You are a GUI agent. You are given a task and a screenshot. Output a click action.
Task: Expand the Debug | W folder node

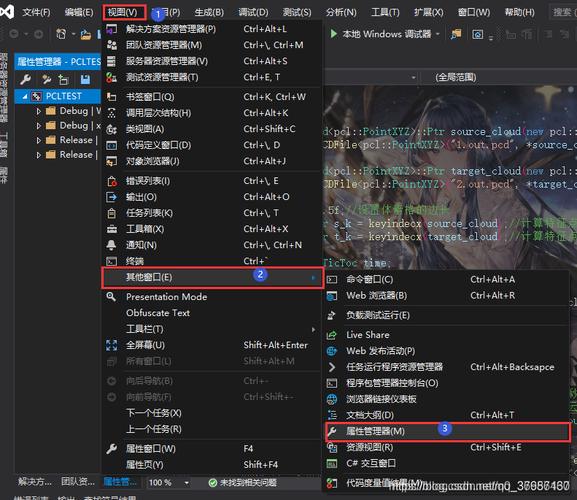pos(38,111)
